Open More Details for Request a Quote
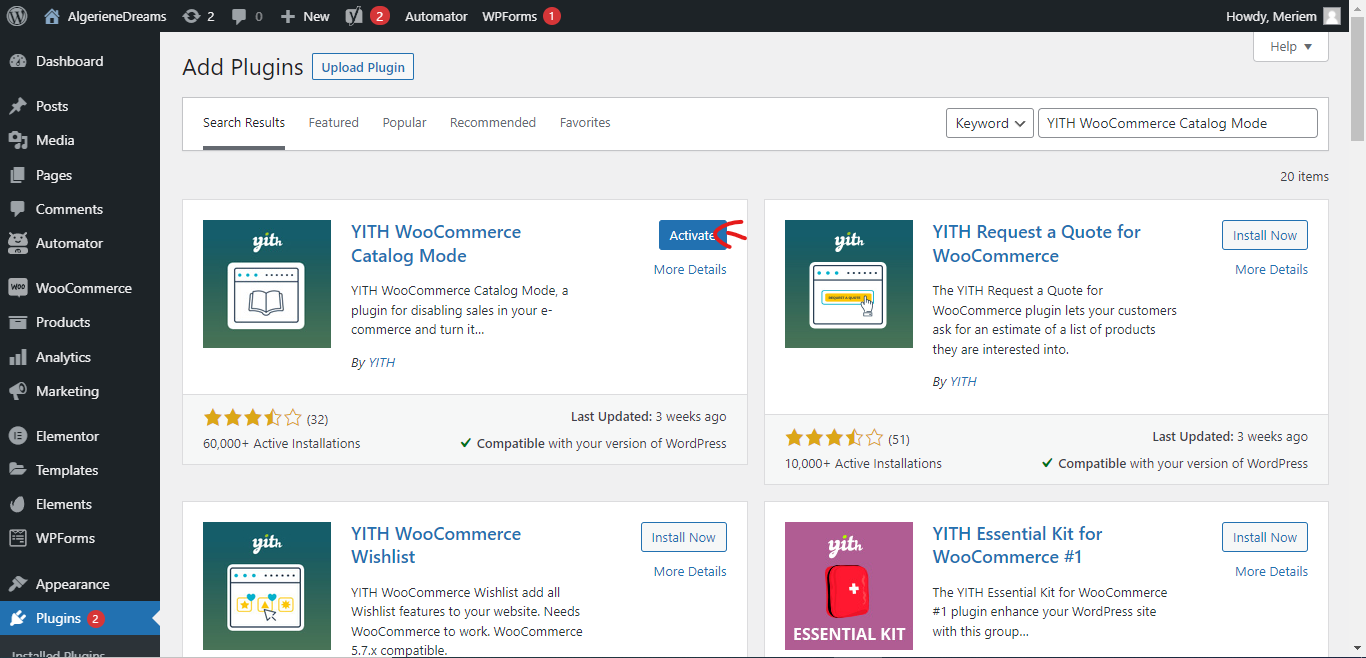Screen dimensions: 1366x658 tap(1271, 269)
